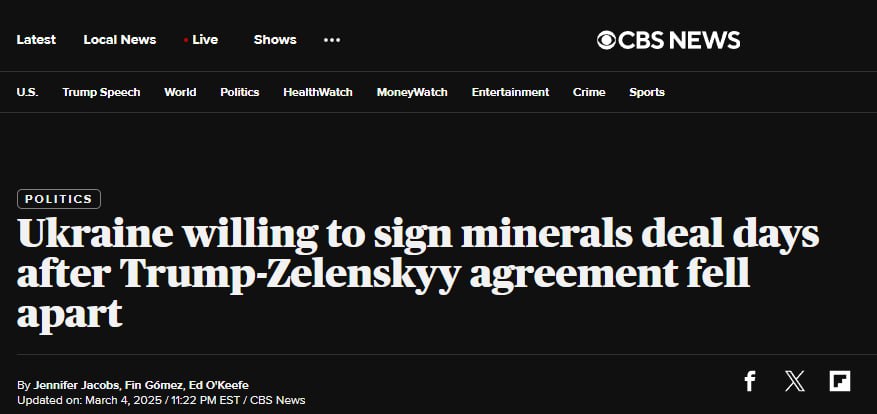Go to Local News

tap(120, 40)
